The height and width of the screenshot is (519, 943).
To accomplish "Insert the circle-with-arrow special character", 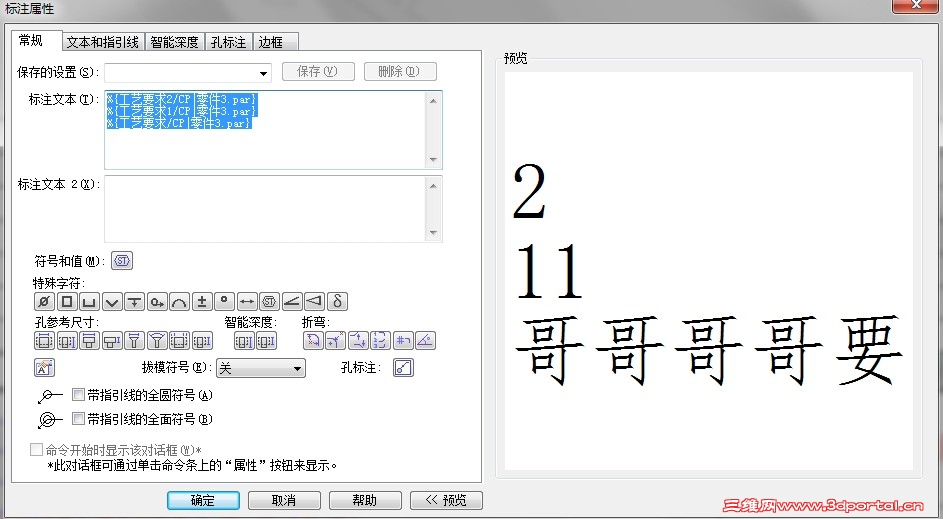I will (157, 301).
